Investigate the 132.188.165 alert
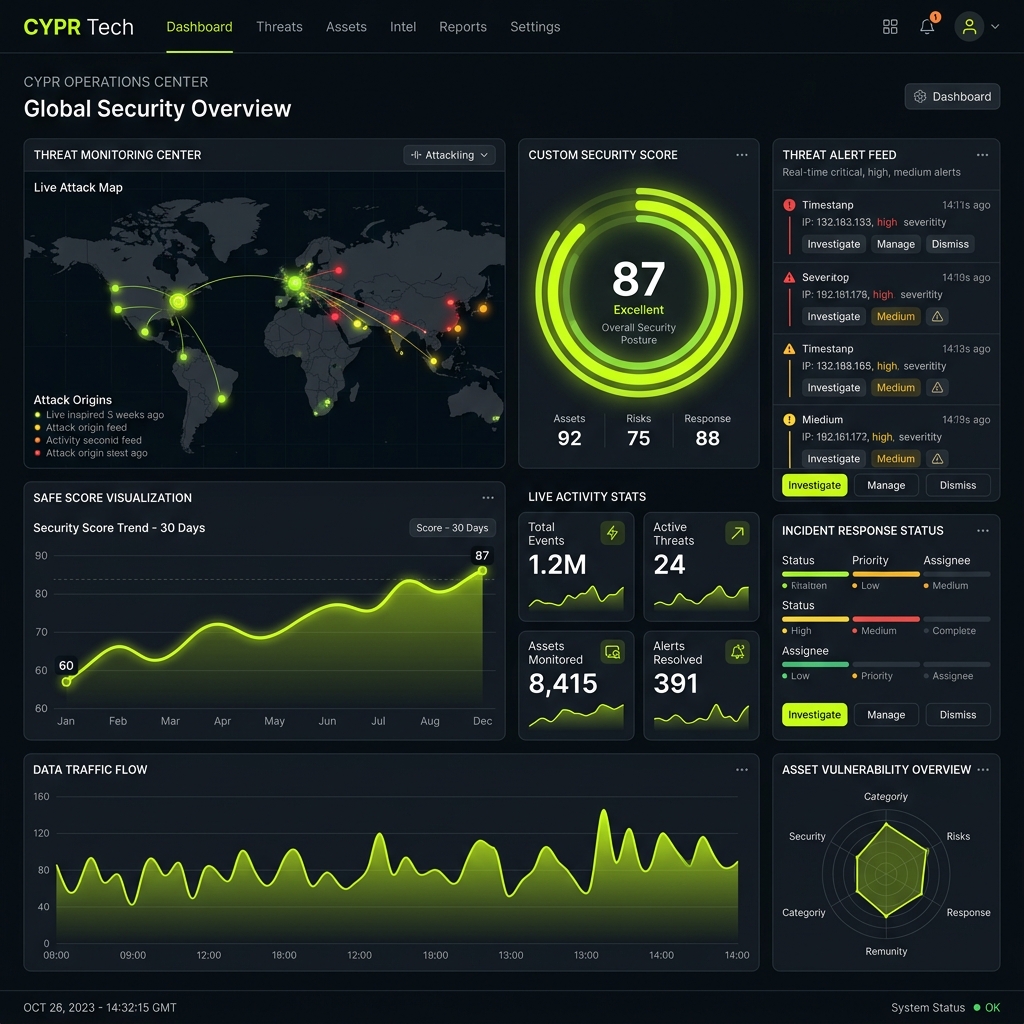The height and width of the screenshot is (1024, 1024). tap(833, 388)
